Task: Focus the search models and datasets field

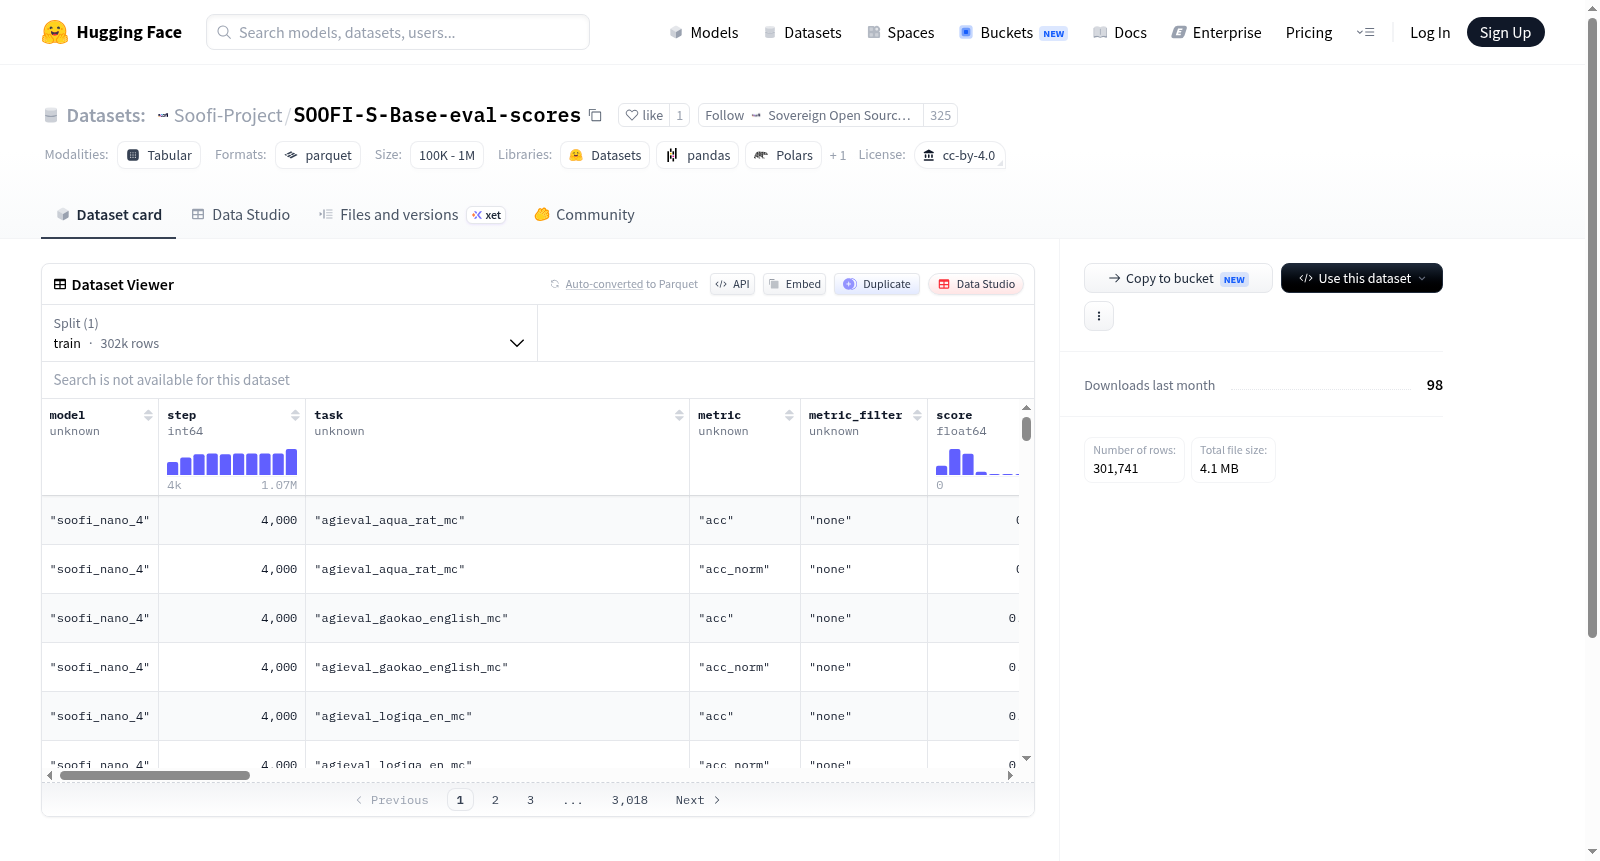Action: [x=398, y=32]
